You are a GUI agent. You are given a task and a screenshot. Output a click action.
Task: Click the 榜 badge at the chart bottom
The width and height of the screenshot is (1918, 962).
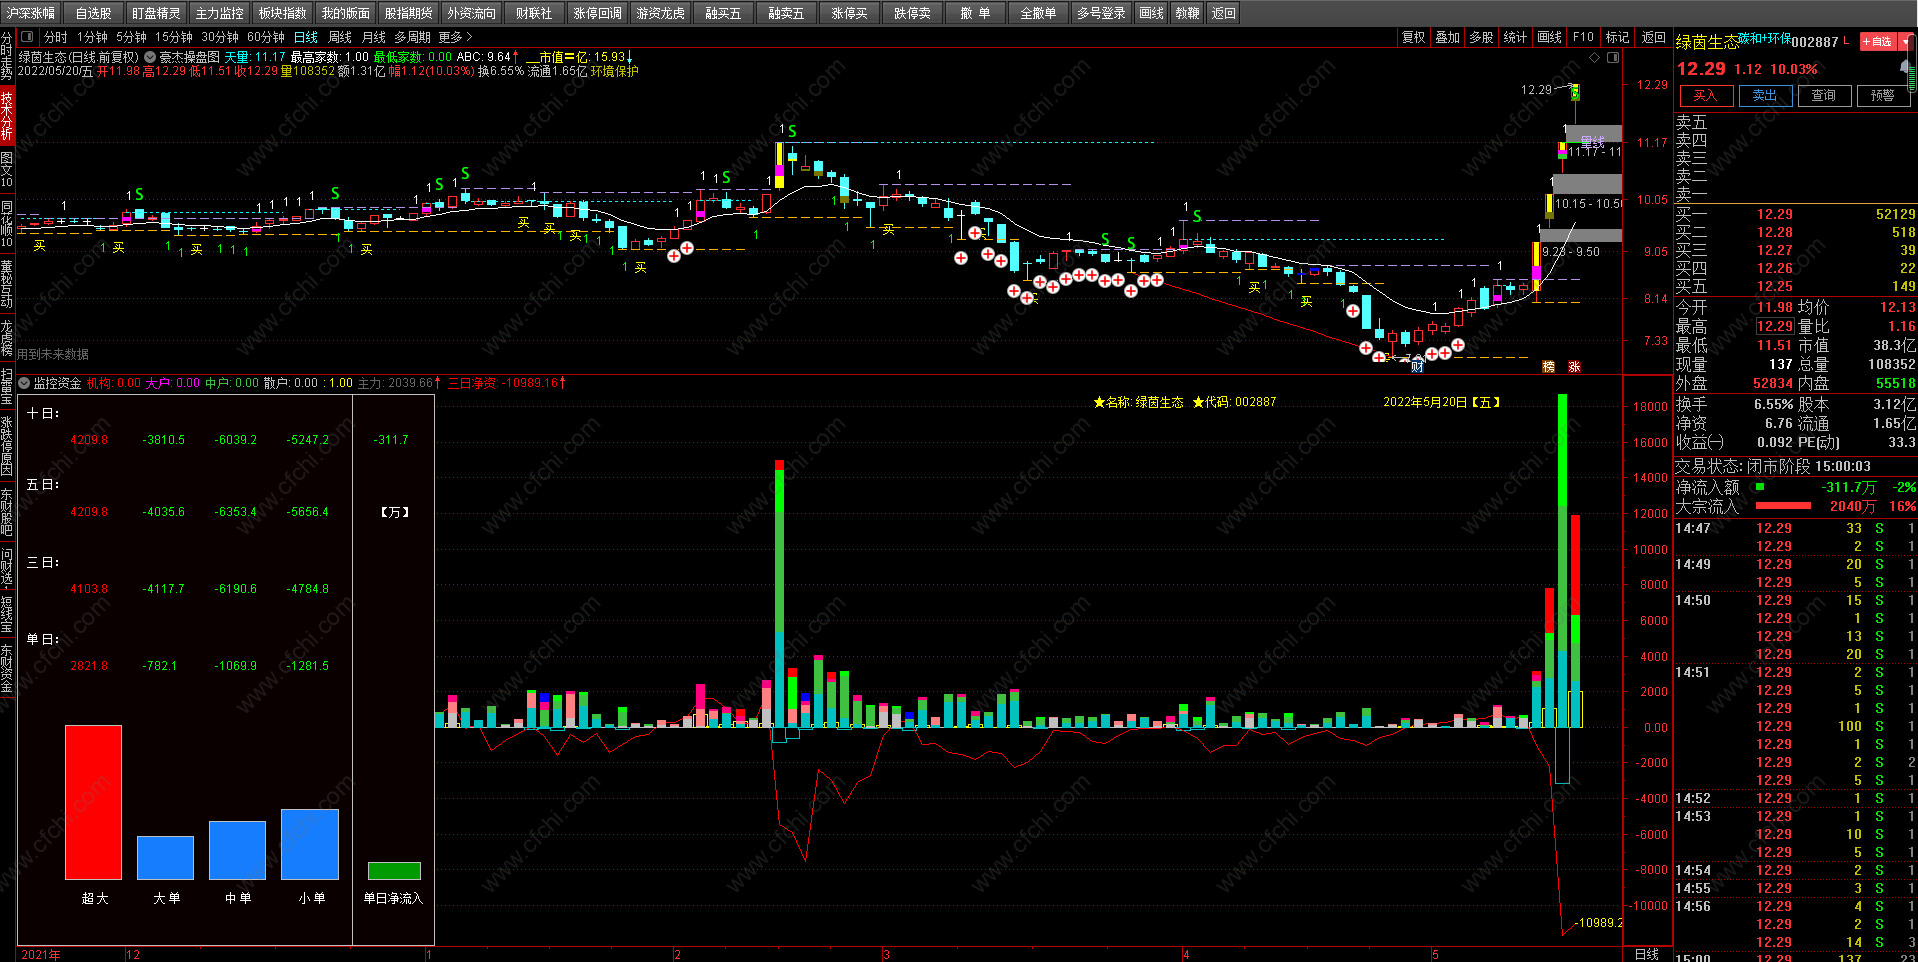(1548, 367)
